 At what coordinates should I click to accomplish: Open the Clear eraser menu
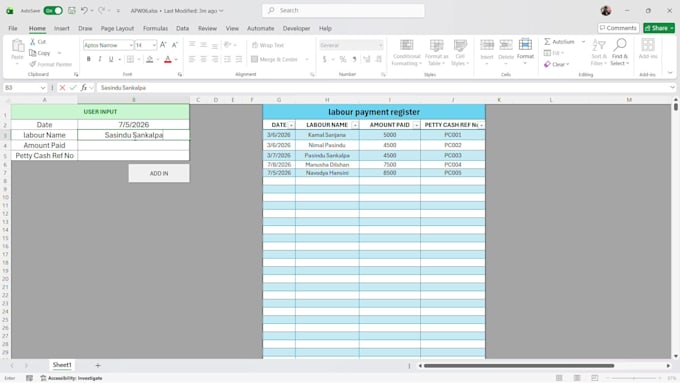coord(556,64)
